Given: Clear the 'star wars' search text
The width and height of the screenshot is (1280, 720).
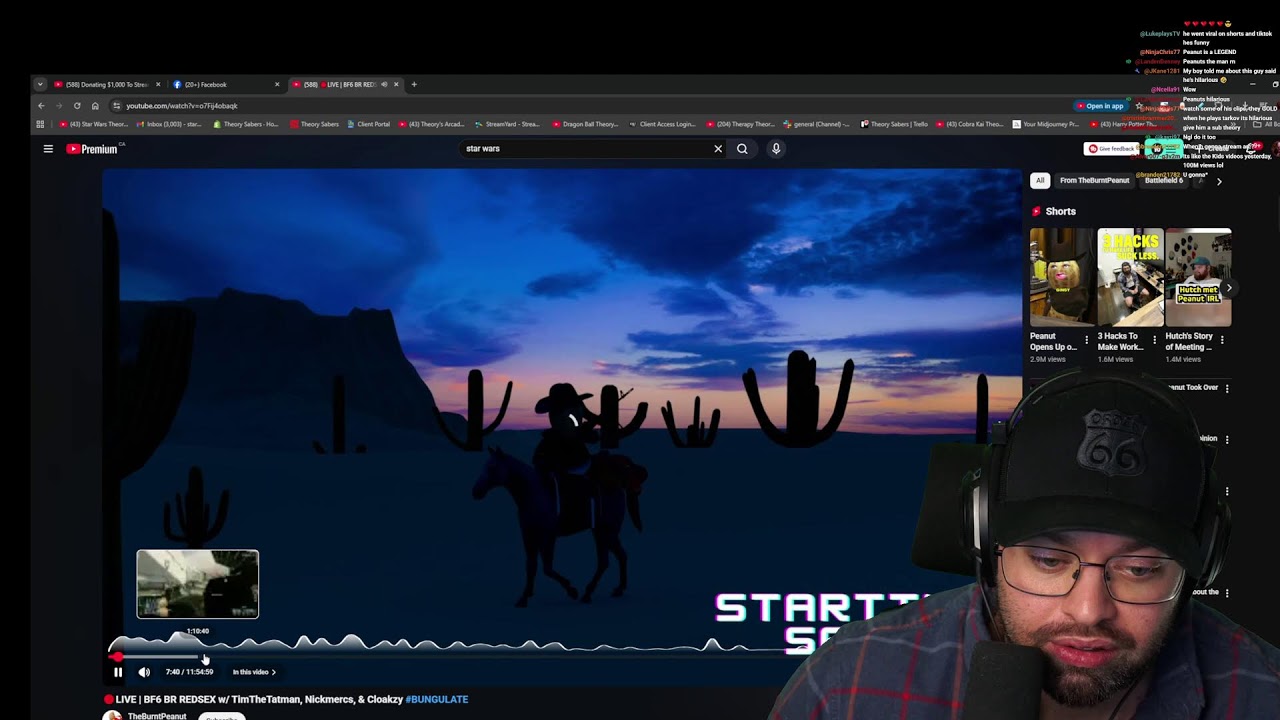Looking at the screenshot, I should (x=717, y=149).
